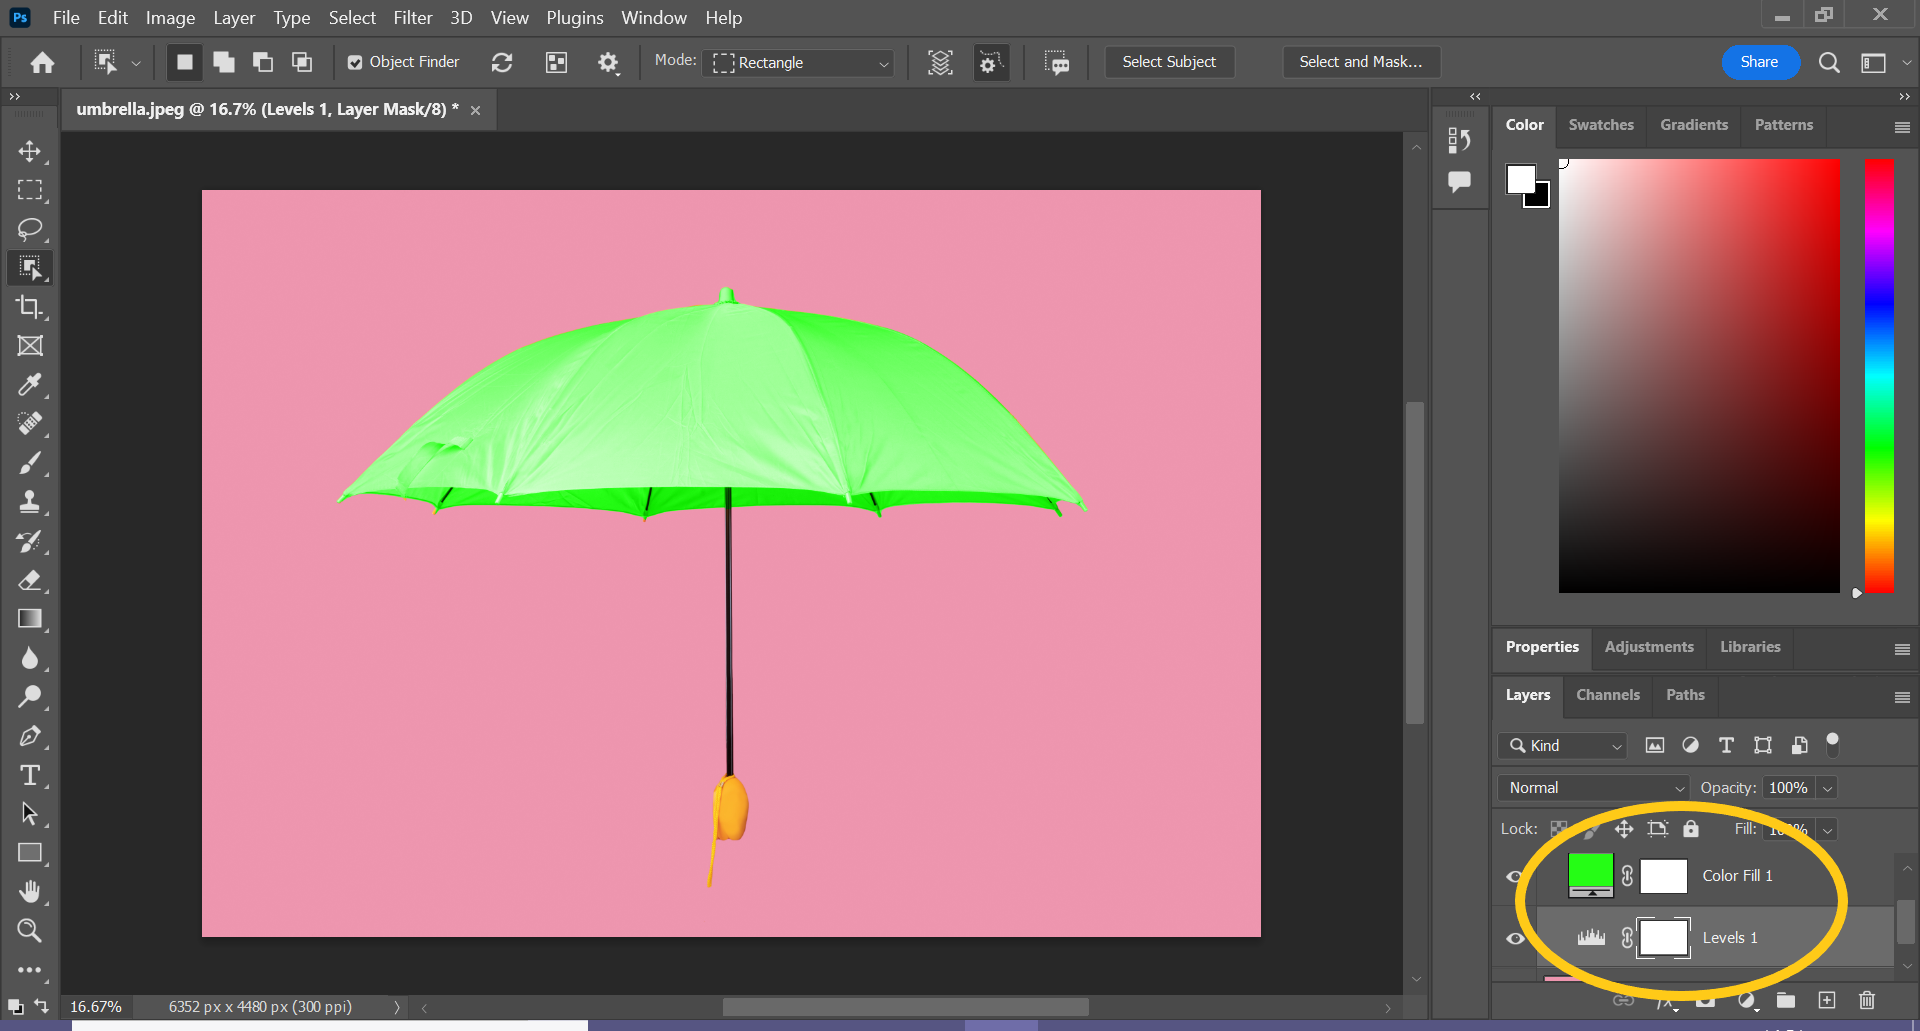Select the Frame tool
1920x1031 pixels.
pos(30,346)
